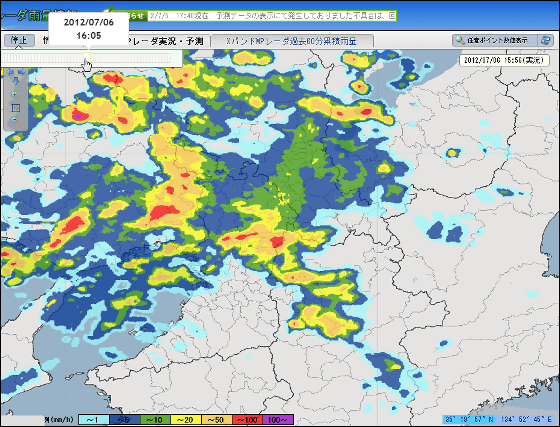Click the news ticker message bar

tap(272, 16)
